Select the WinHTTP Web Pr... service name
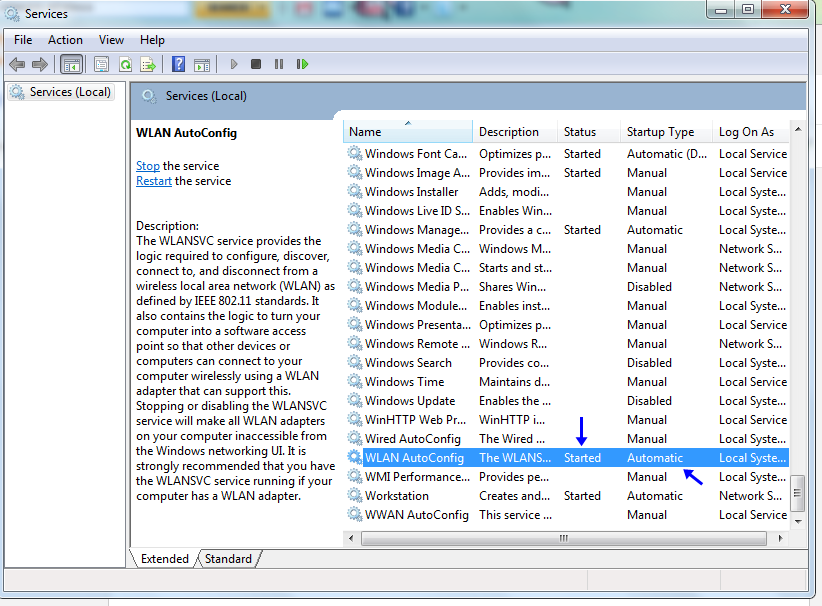The width and height of the screenshot is (822, 606). tap(415, 419)
